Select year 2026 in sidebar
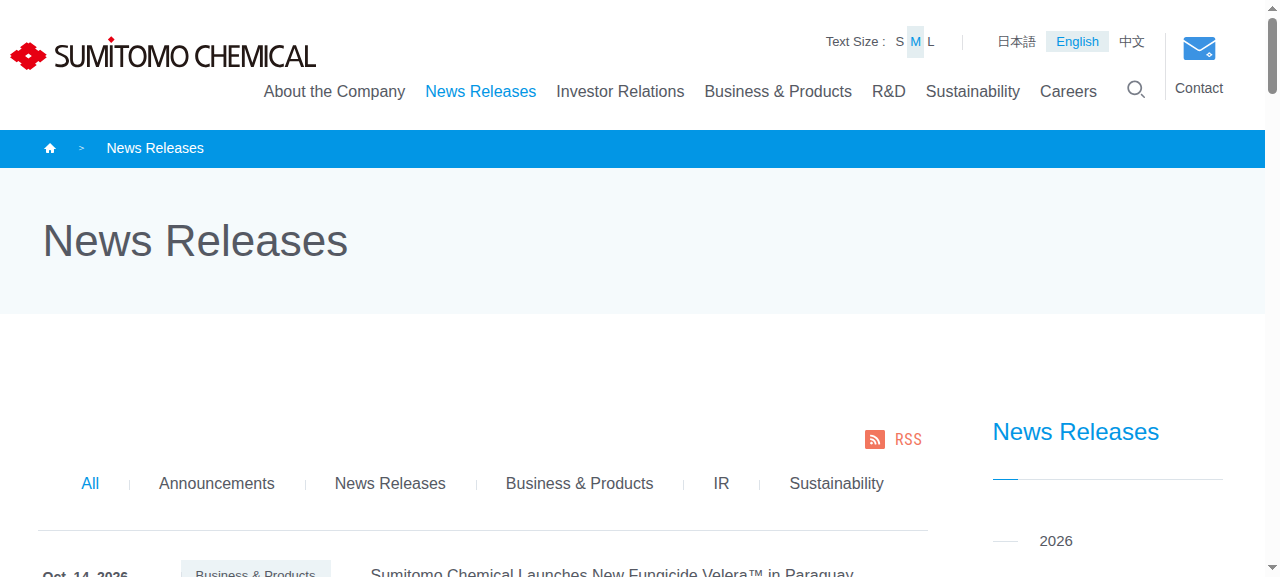Viewport: 1280px width, 577px height. pyautogui.click(x=1056, y=541)
